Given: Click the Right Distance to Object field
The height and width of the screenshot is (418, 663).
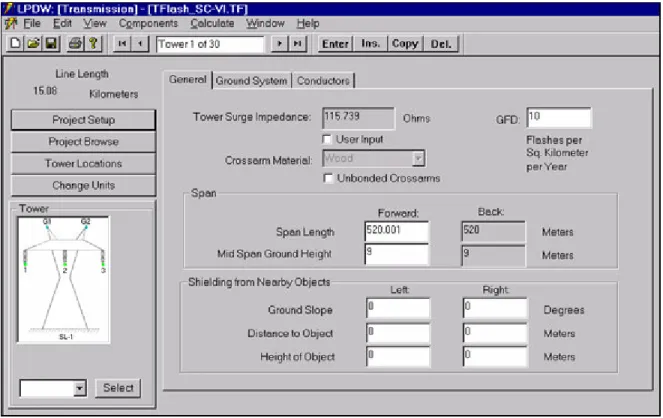Looking at the screenshot, I should (495, 333).
